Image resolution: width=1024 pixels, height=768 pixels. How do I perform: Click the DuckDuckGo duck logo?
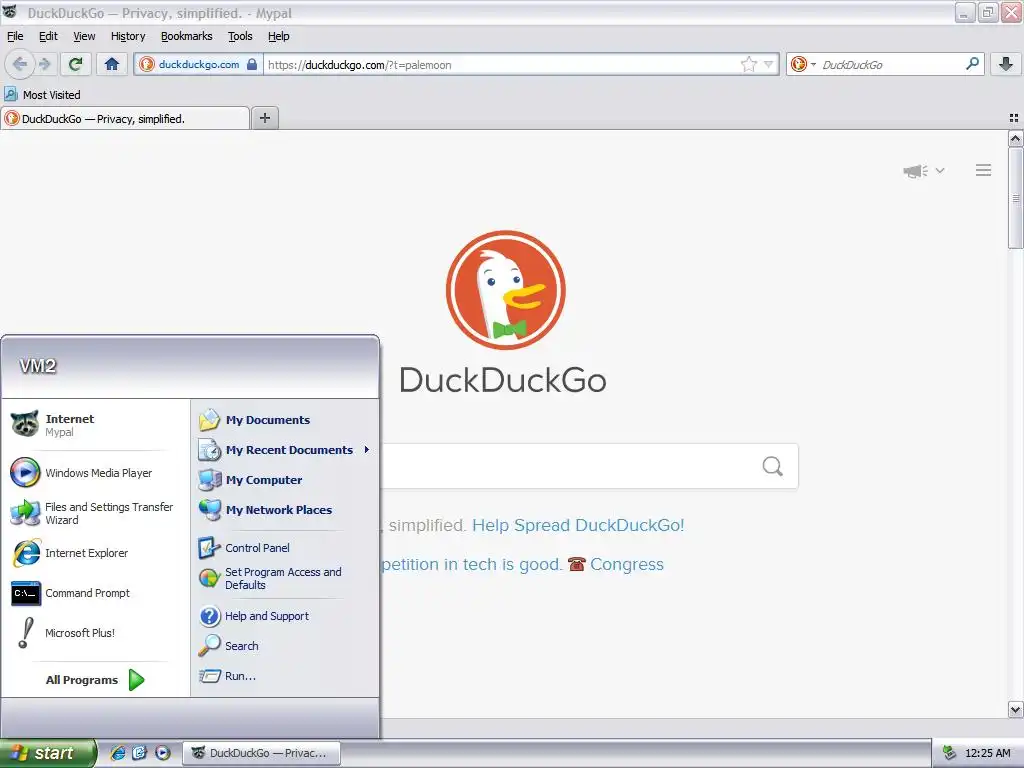click(505, 289)
